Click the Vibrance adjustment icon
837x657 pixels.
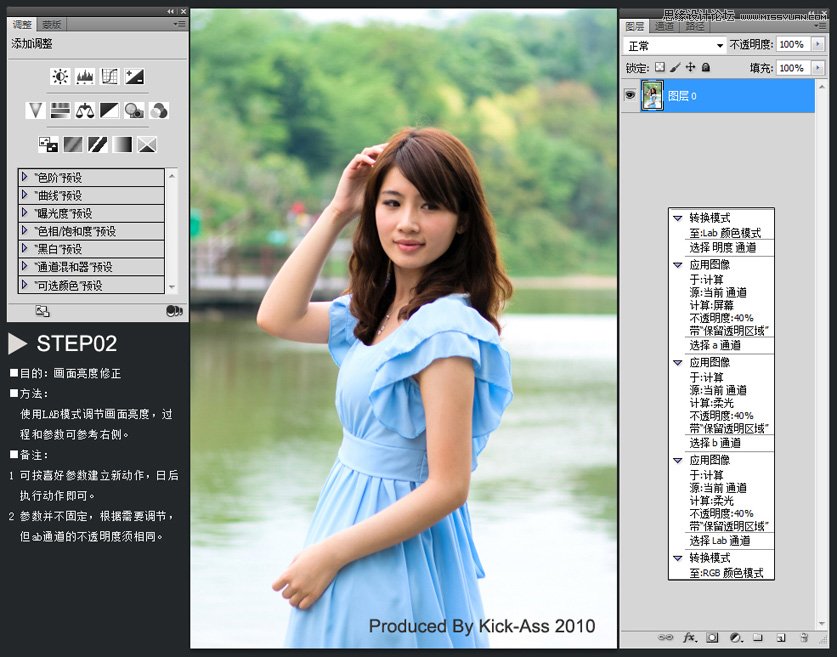(35, 110)
